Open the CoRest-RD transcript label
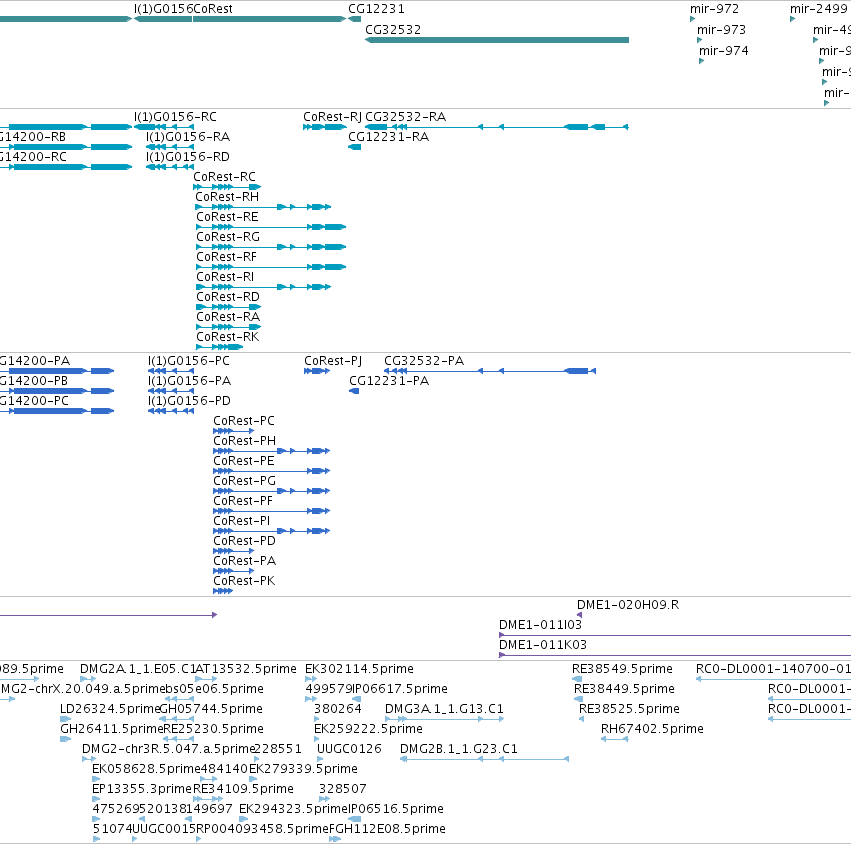Viewport: 851px width, 844px height. (x=228, y=297)
